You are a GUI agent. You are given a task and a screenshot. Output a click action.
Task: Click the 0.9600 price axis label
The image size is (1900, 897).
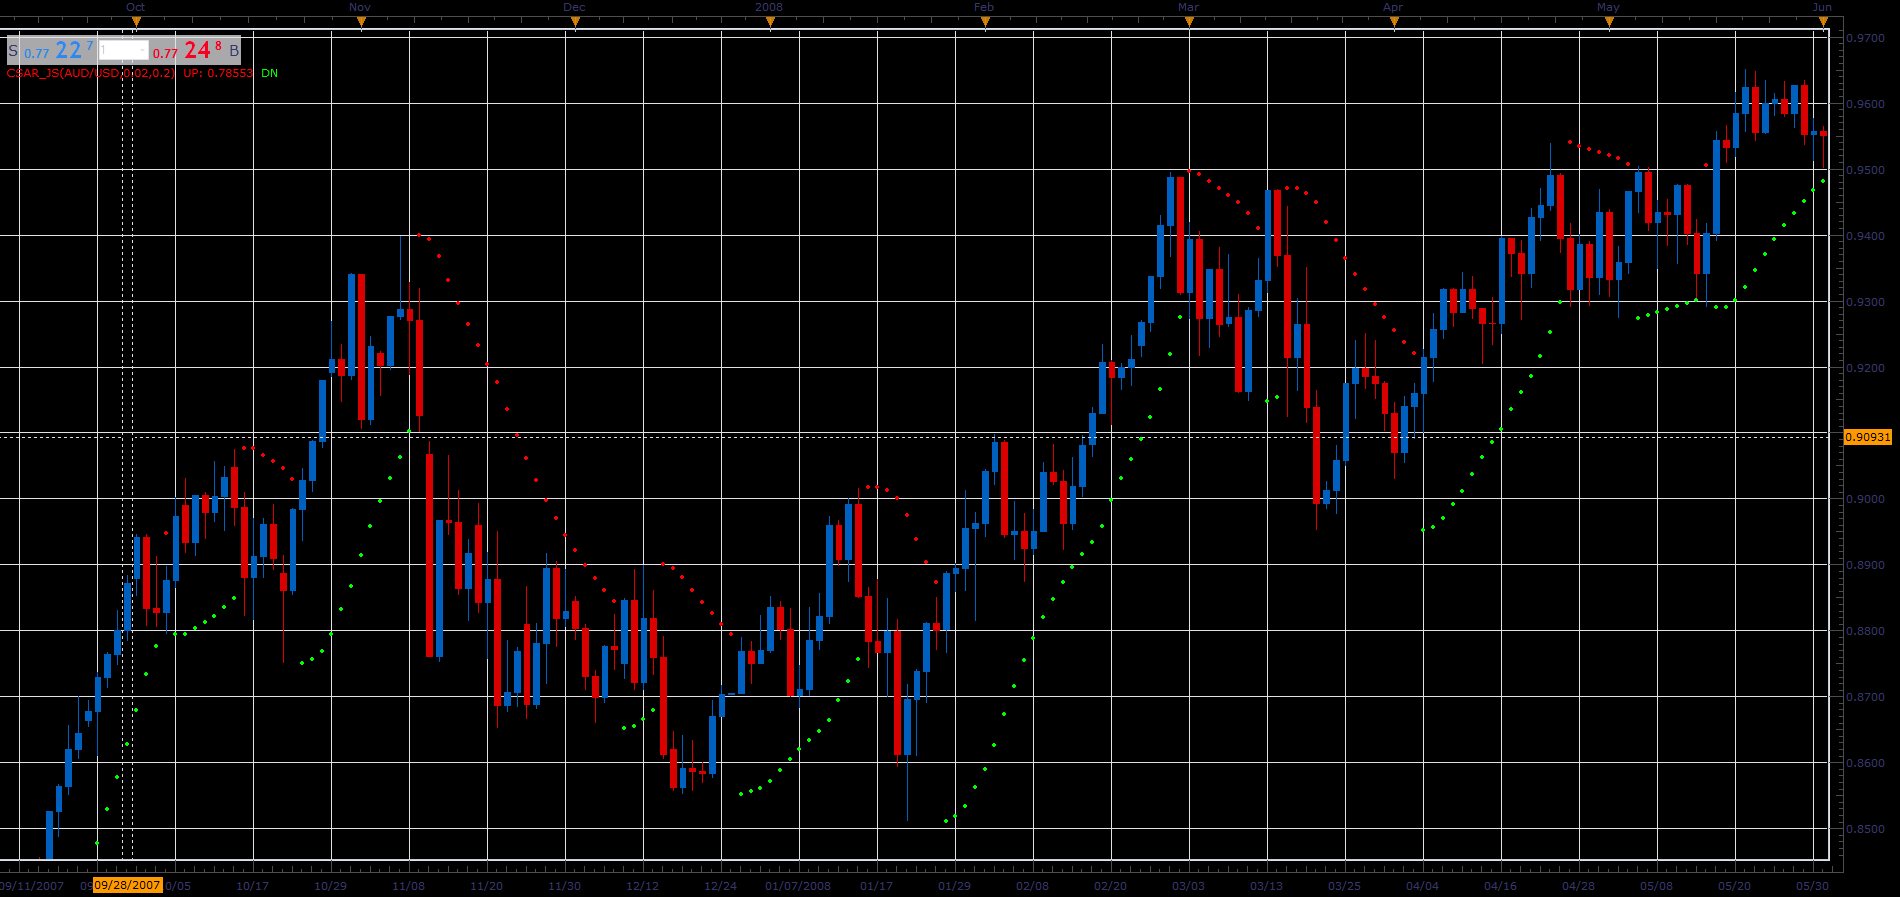pos(1867,104)
